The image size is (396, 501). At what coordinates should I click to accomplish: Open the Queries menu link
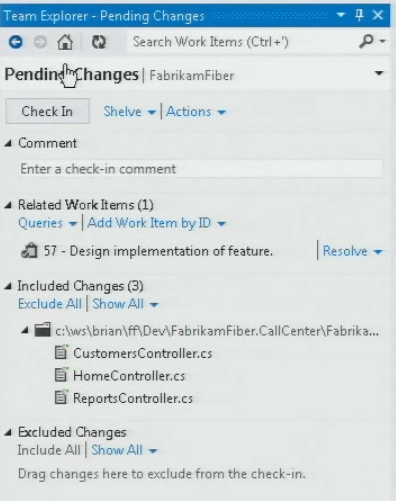pyautogui.click(x=47, y=223)
